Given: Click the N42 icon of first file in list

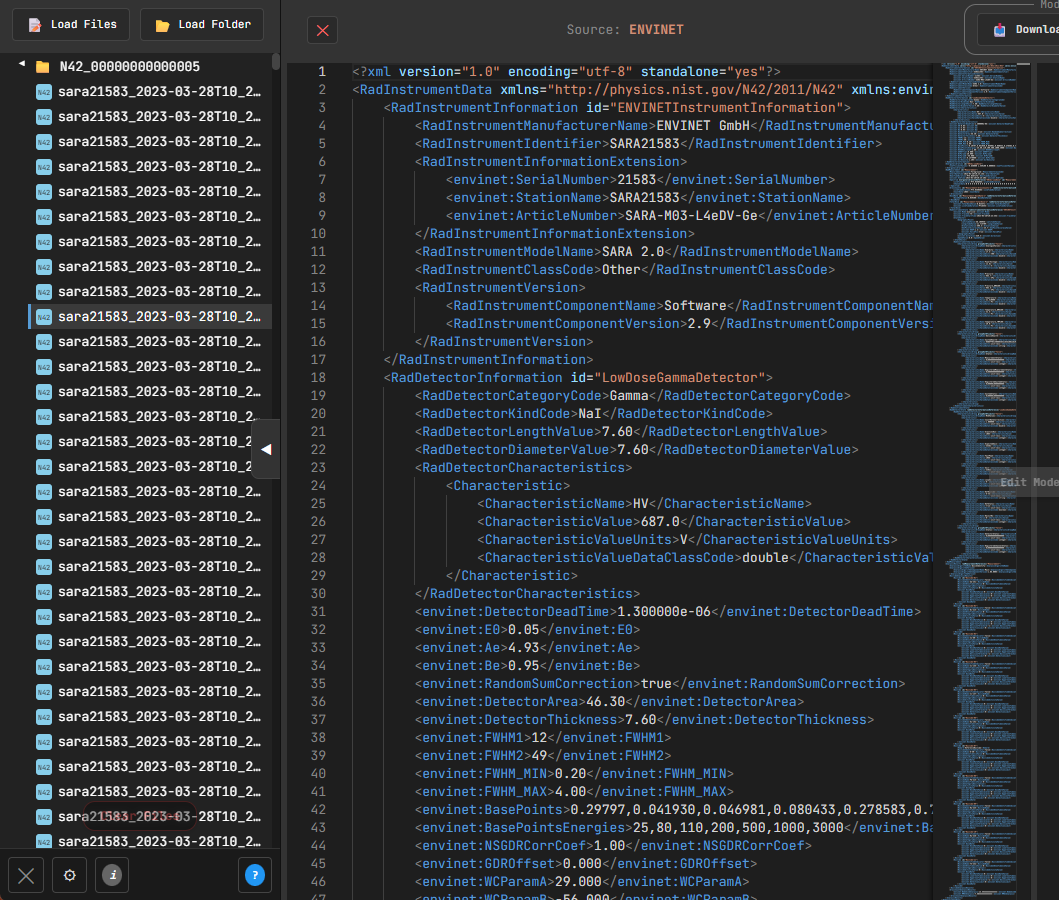Looking at the screenshot, I should pyautogui.click(x=44, y=92).
